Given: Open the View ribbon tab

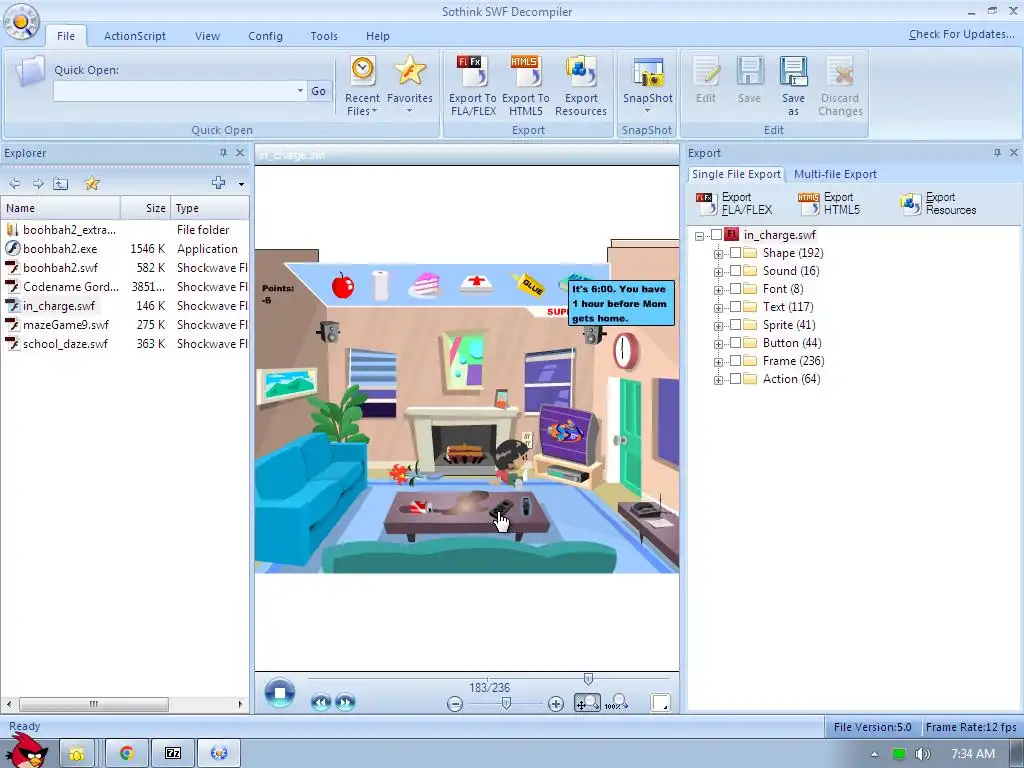Looking at the screenshot, I should (x=207, y=36).
